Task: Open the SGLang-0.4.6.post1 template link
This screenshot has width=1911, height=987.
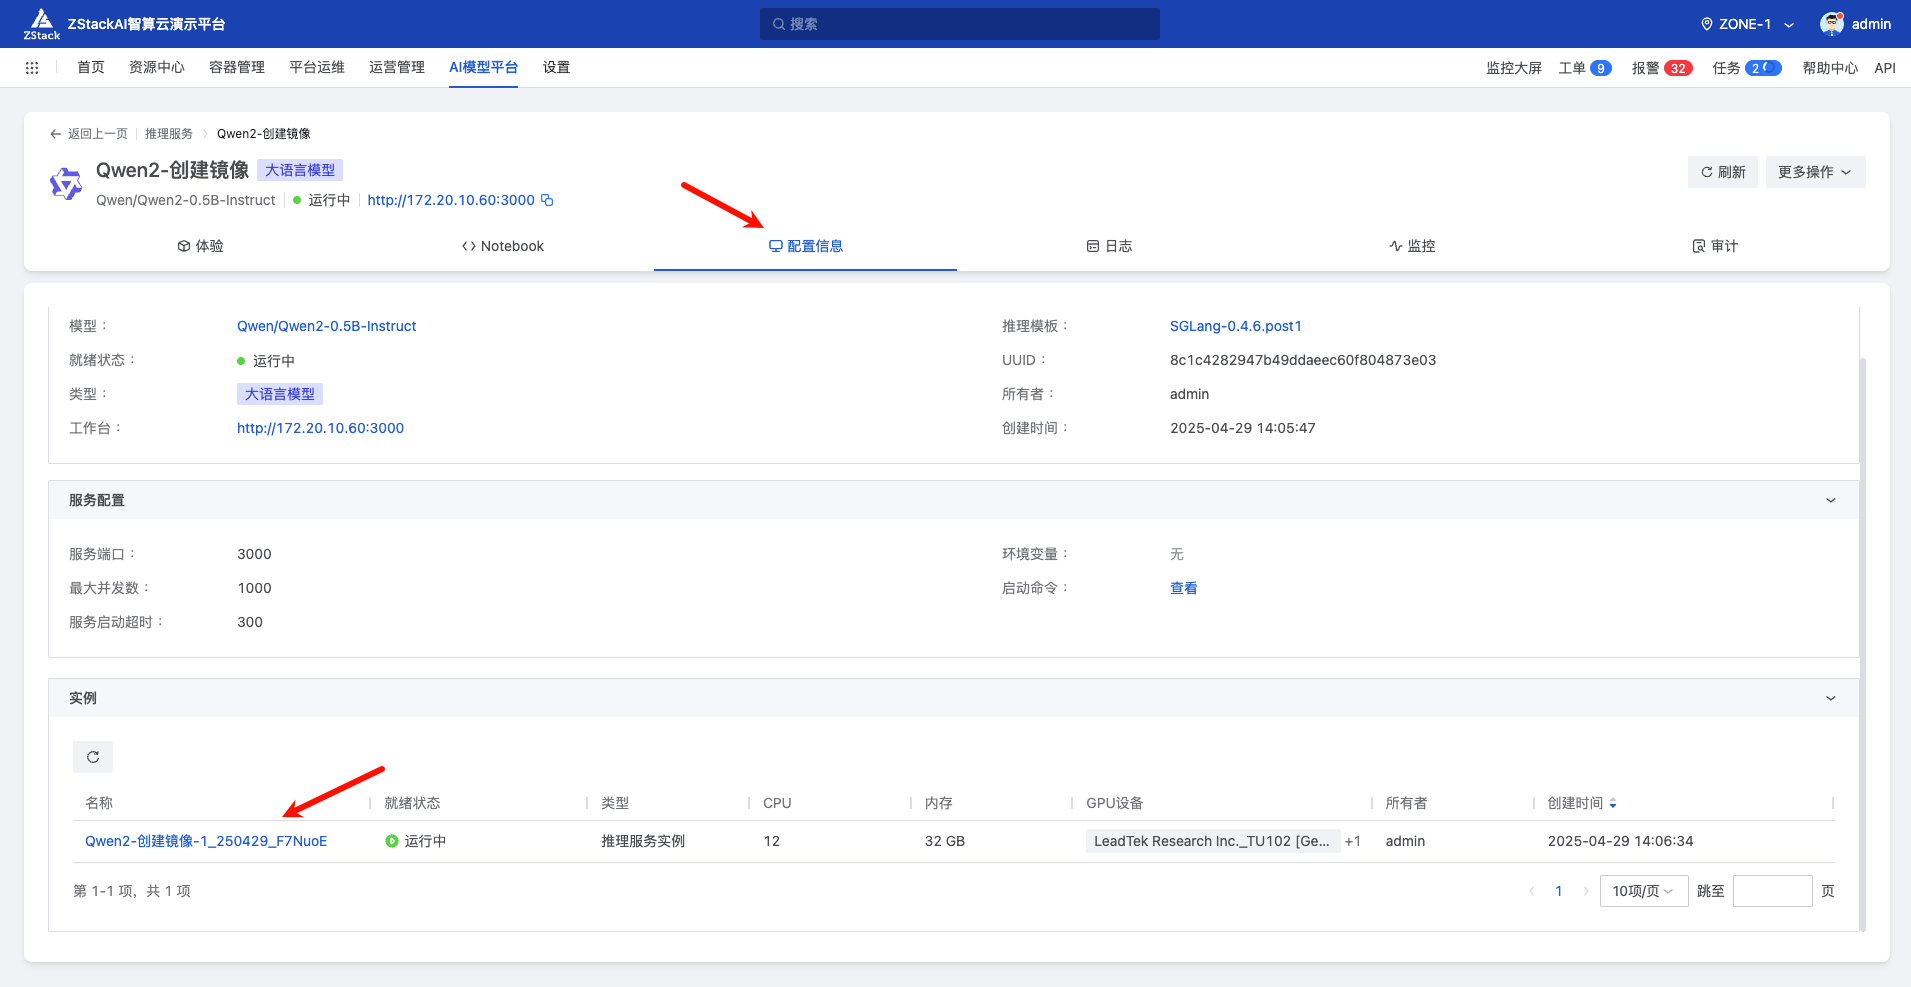Action: coord(1235,326)
